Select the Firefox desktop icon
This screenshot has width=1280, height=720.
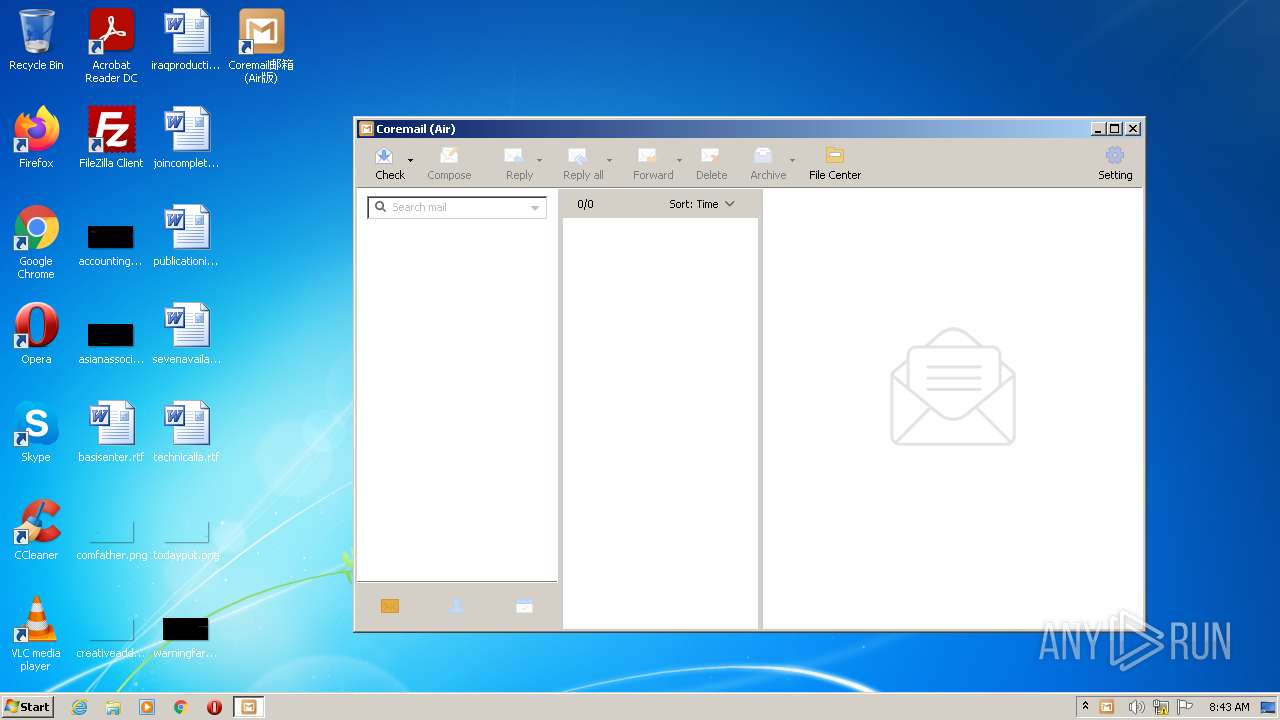[x=36, y=138]
